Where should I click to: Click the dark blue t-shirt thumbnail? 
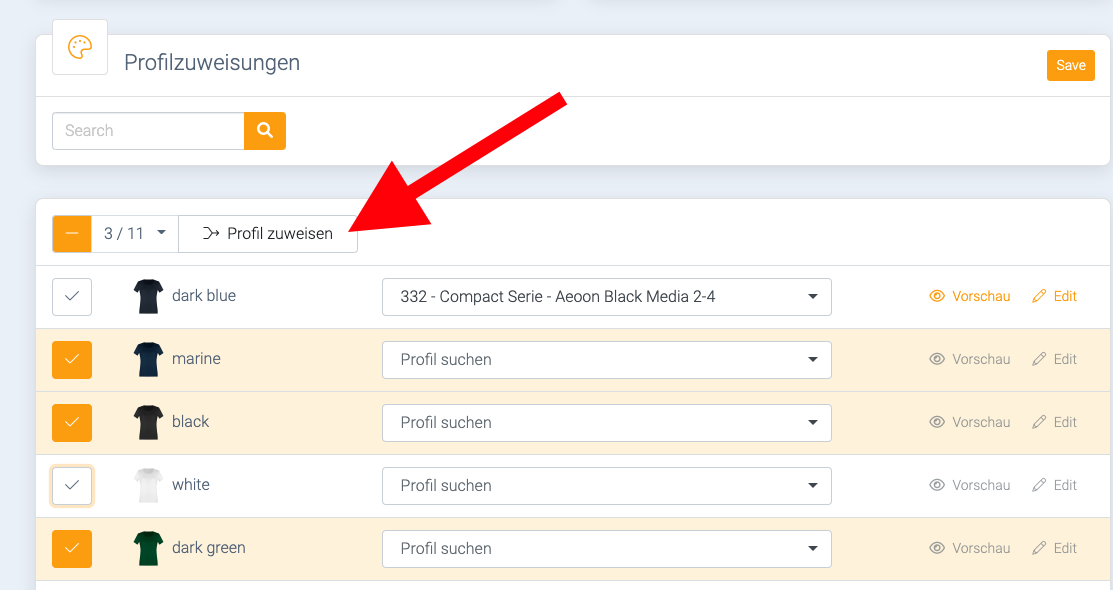pos(148,296)
